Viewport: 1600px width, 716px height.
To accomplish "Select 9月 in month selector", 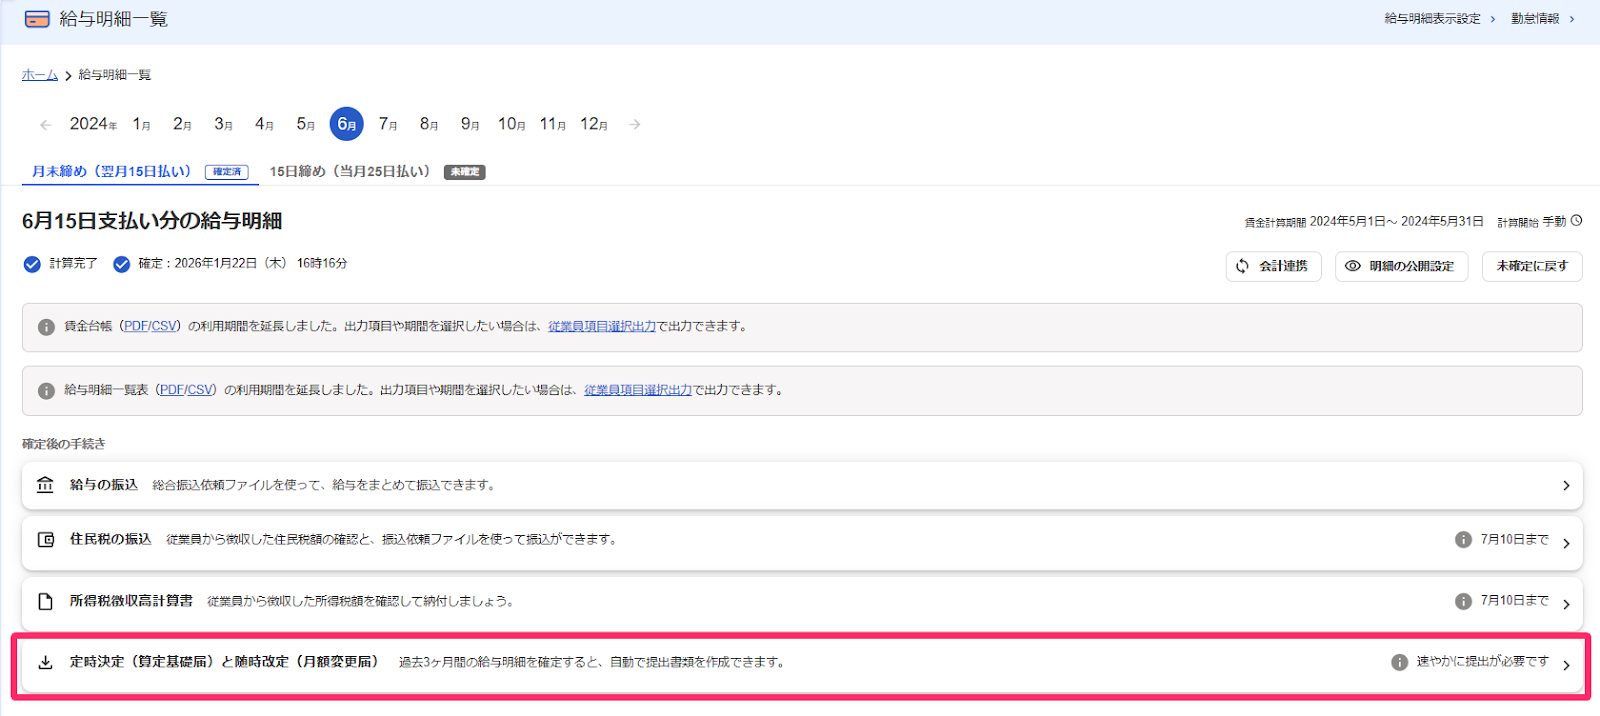I will pyautogui.click(x=470, y=124).
